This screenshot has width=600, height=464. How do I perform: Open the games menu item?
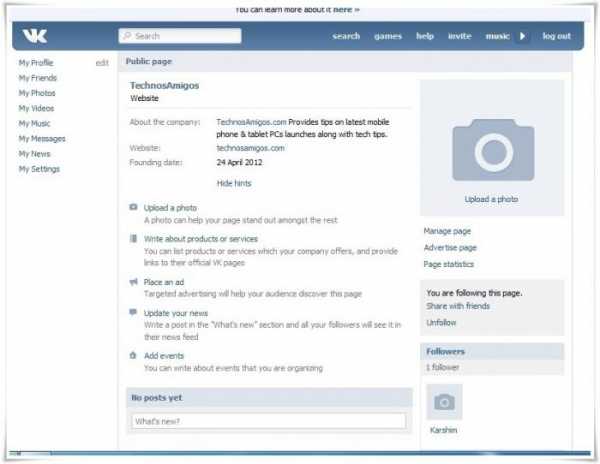pyautogui.click(x=388, y=36)
